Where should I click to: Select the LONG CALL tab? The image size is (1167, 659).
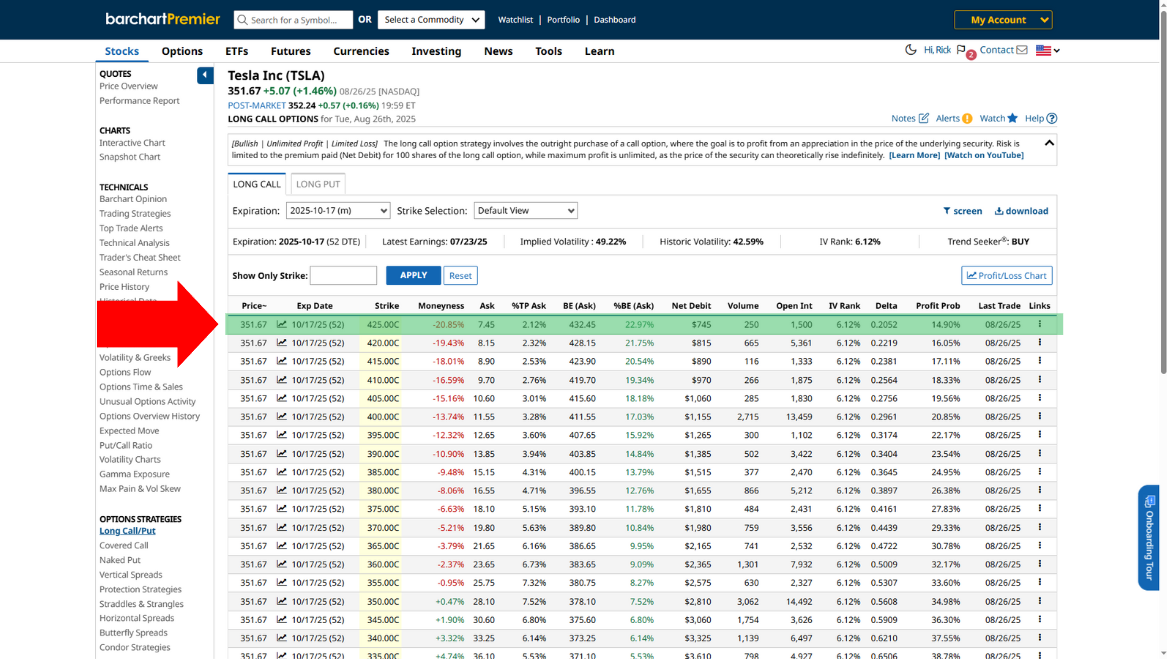(x=257, y=184)
